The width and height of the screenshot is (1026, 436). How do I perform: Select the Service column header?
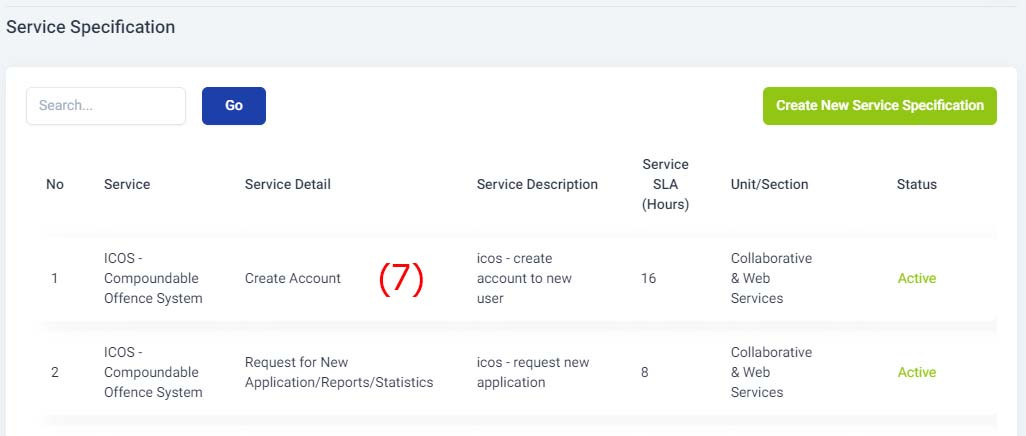(x=127, y=185)
